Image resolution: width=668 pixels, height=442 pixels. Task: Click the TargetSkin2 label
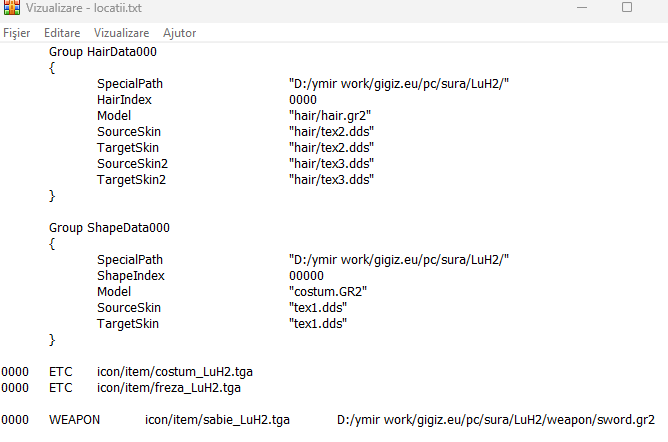pyautogui.click(x=131, y=179)
